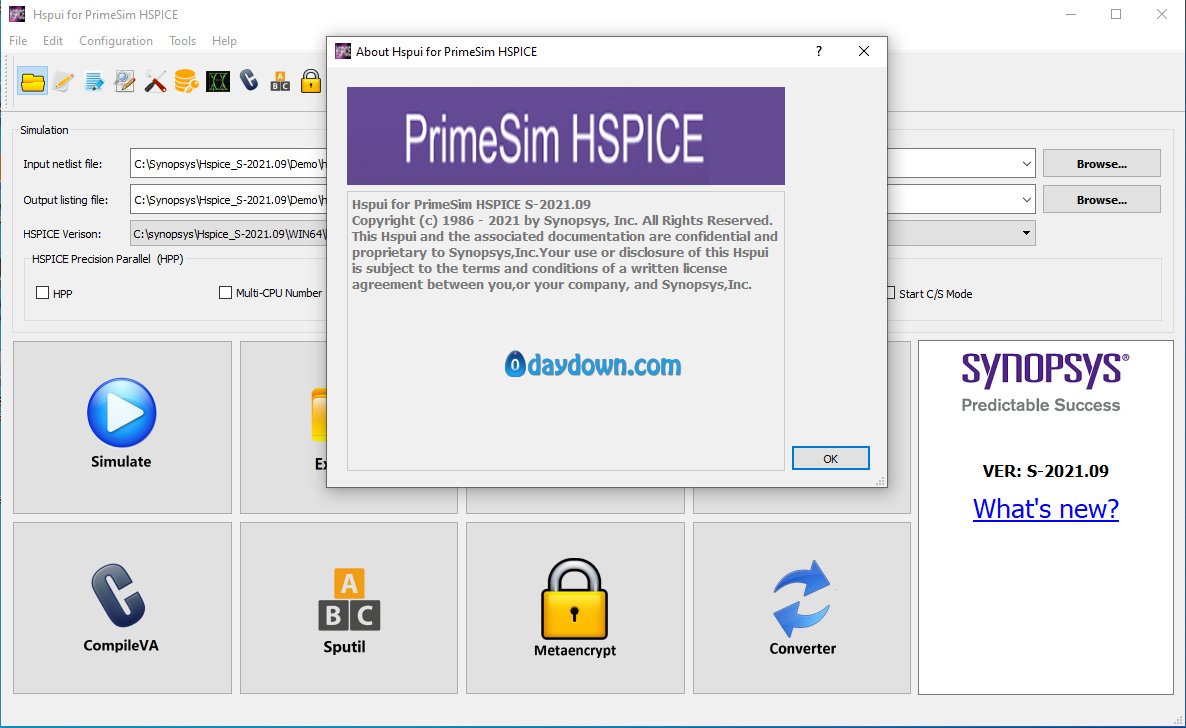1186x728 pixels.
Task: Click the ABC blocks Sputil toolbar icon
Action: pyautogui.click(x=280, y=81)
